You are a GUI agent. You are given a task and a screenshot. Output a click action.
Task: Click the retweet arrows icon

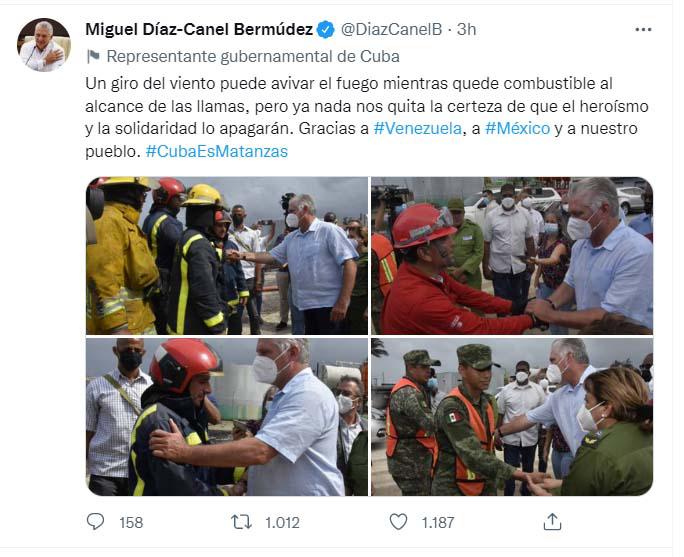[241, 522]
